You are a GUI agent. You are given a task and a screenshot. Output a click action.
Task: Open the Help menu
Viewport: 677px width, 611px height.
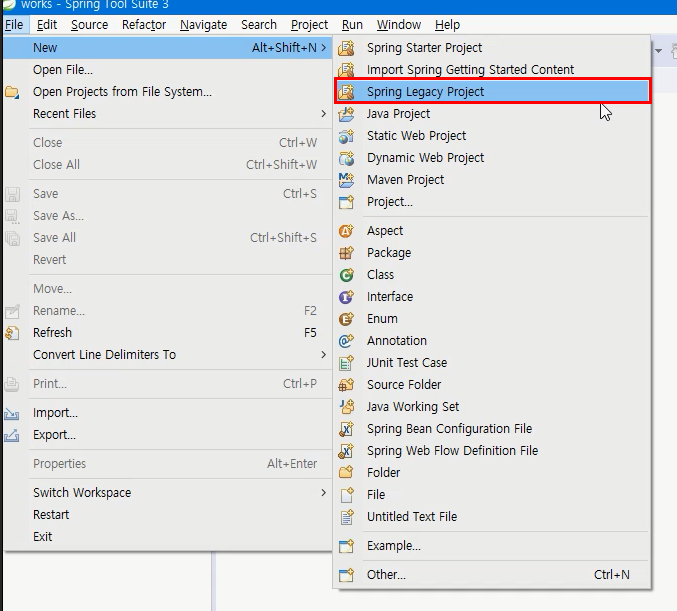447,25
